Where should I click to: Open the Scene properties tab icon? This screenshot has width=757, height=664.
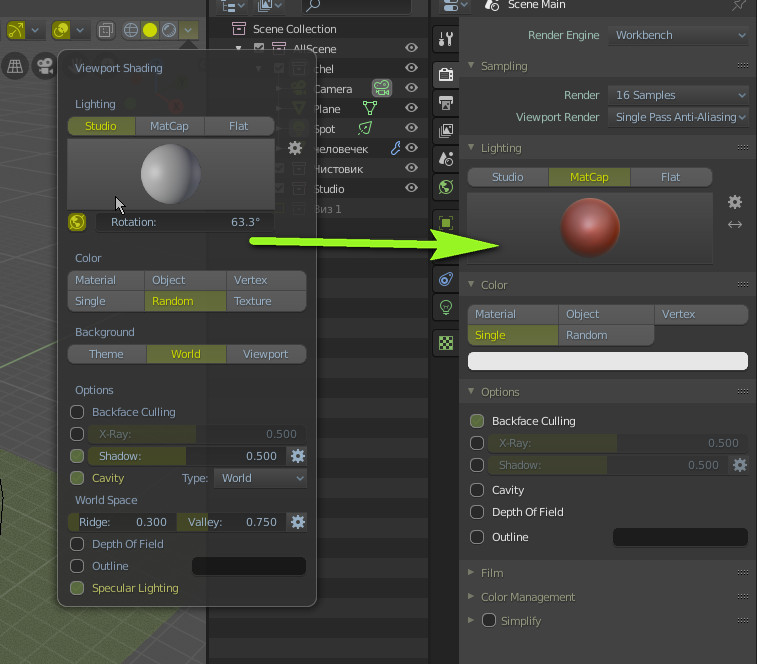[446, 158]
